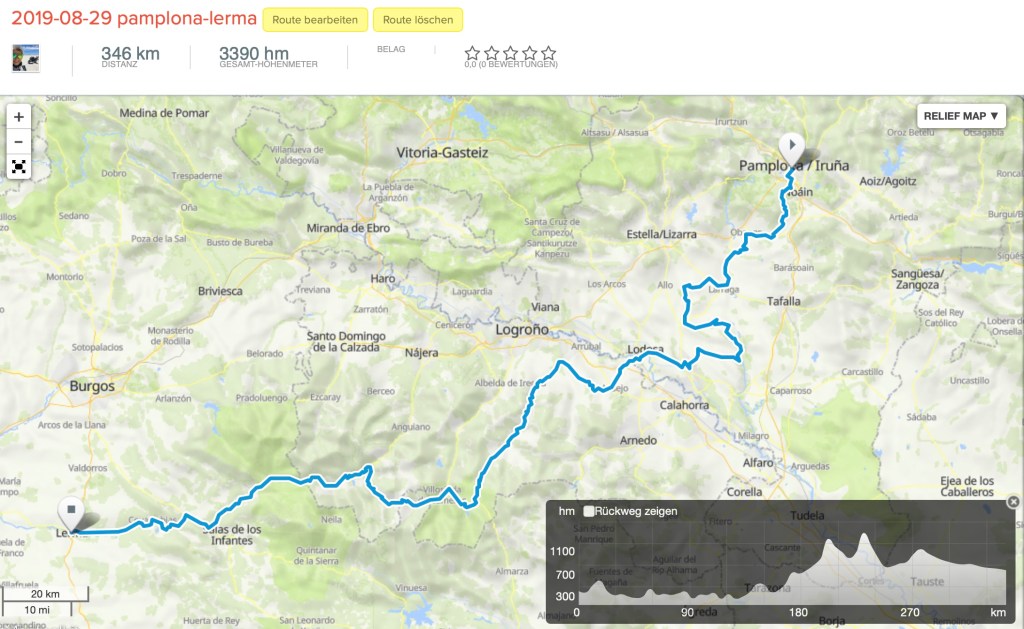
Task: Zoom in on the map
Action: point(19,117)
